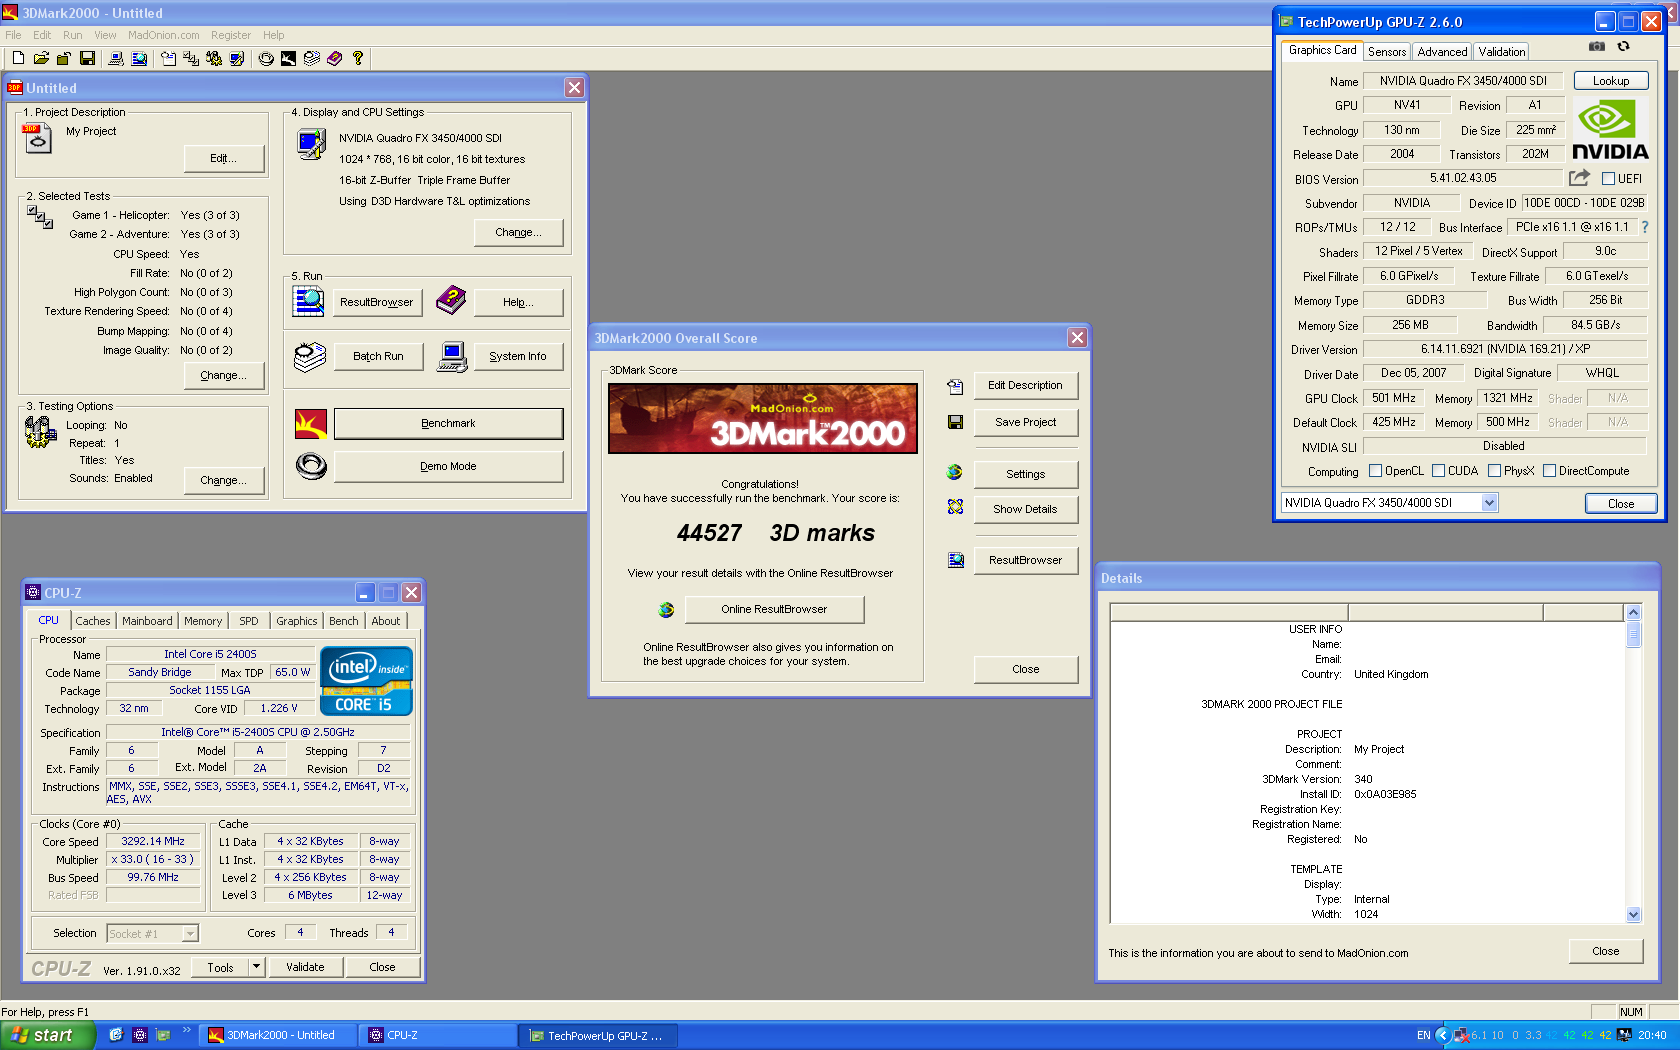Open the Run menu
Screen dimensions: 1680x1050
point(73,35)
